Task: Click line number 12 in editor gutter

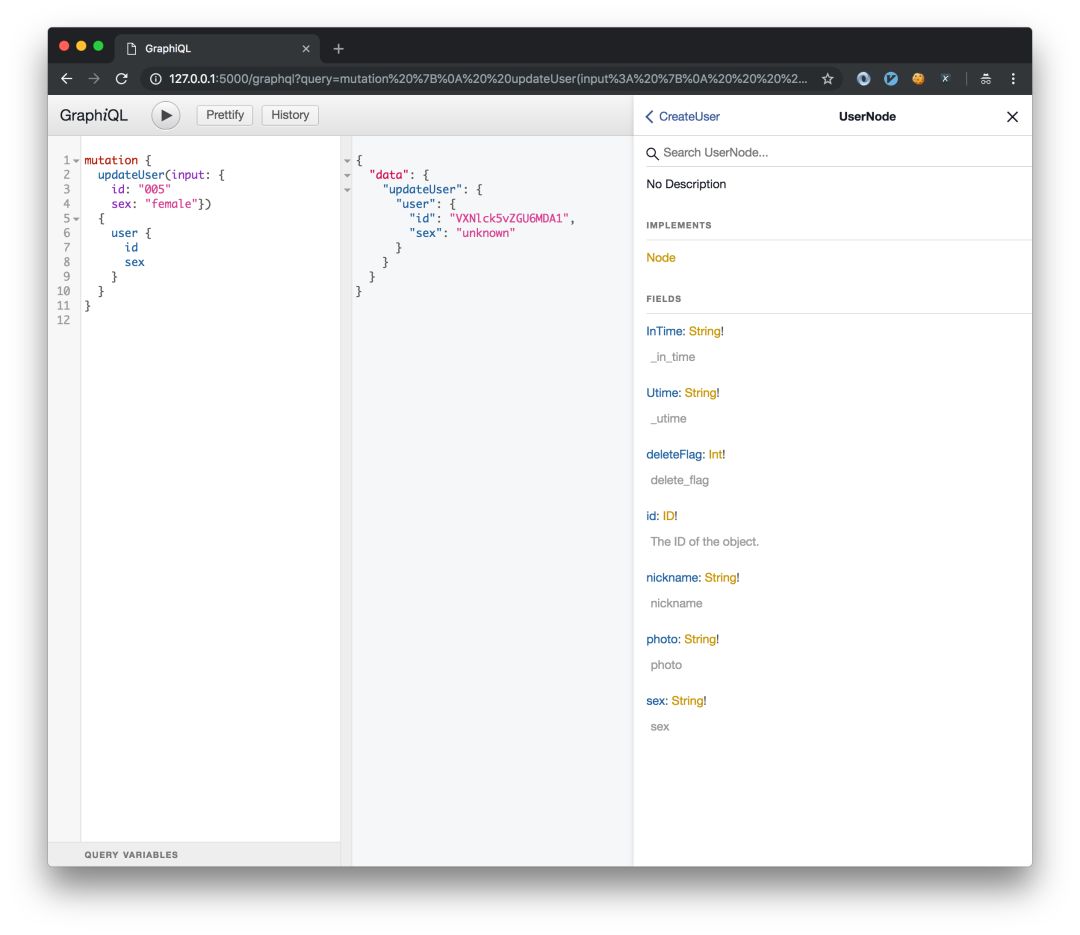Action: 63,320
